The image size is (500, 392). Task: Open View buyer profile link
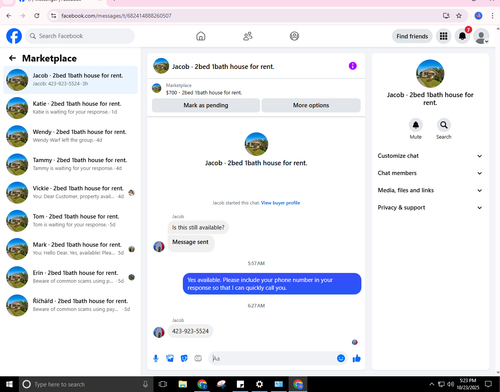(x=280, y=203)
